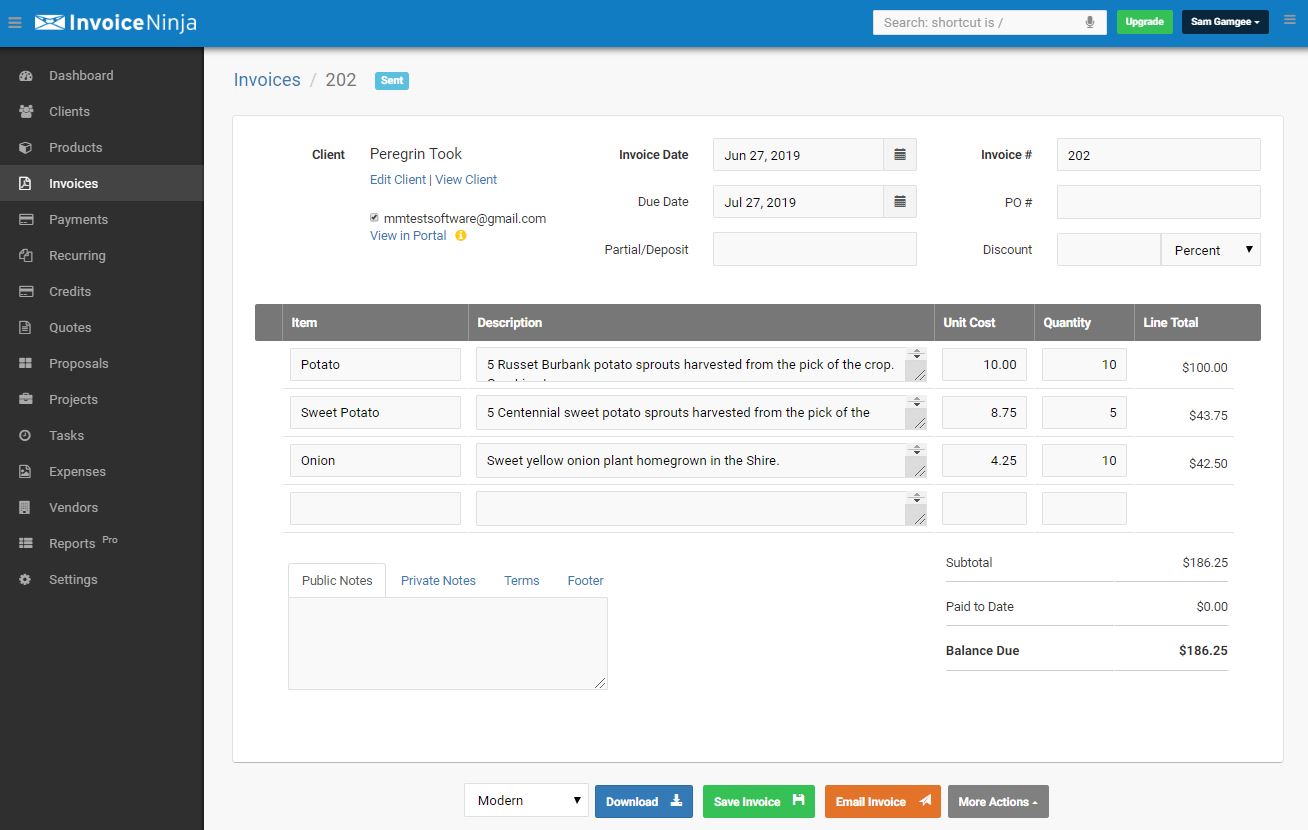
Task: Follow the Edit Client link
Action: 398,180
